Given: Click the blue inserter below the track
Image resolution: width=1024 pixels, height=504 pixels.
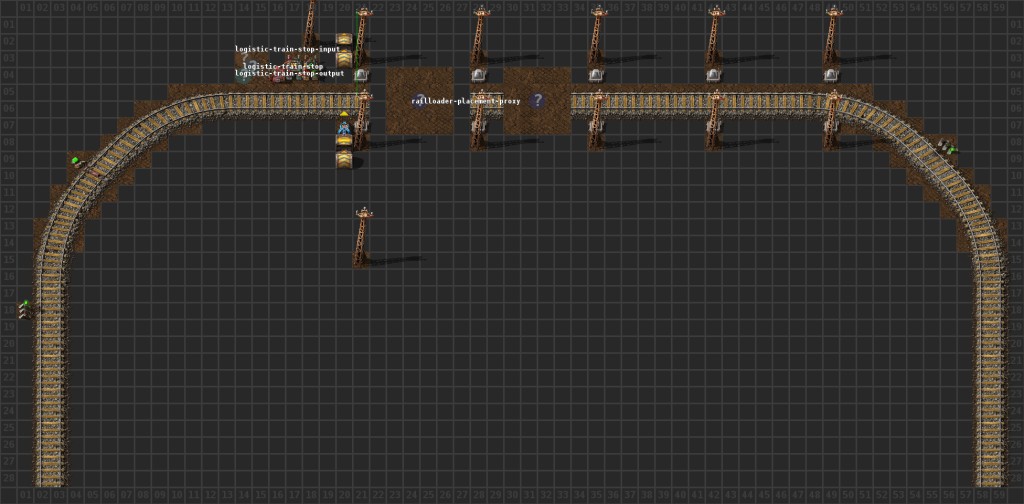Looking at the screenshot, I should click(344, 127).
